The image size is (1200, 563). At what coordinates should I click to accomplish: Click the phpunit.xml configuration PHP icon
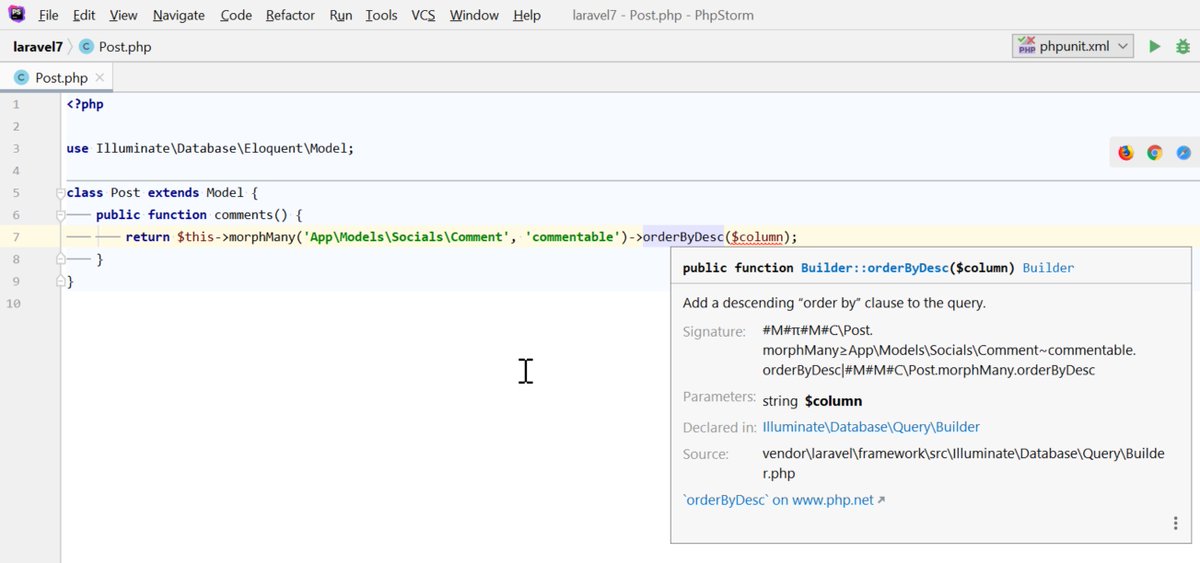[1026, 46]
